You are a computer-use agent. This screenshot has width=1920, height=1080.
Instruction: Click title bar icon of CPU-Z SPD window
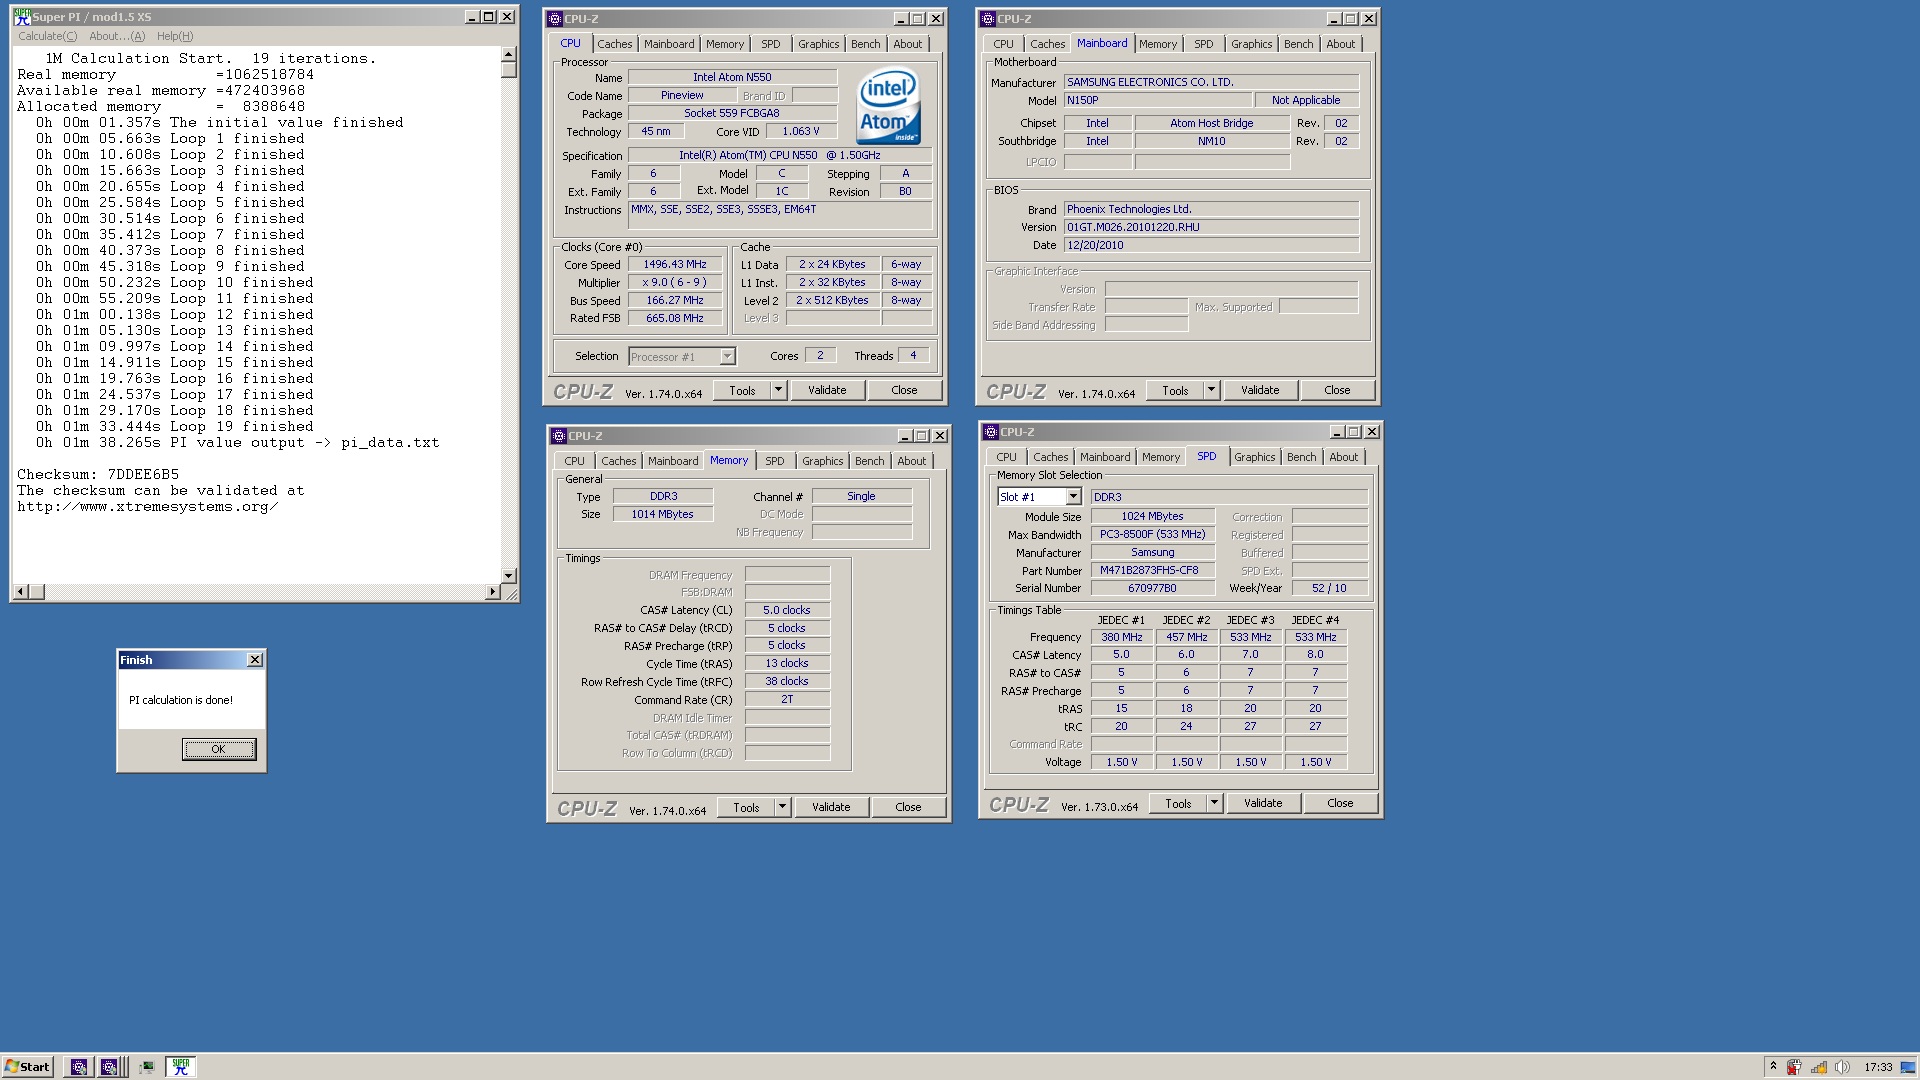click(991, 431)
